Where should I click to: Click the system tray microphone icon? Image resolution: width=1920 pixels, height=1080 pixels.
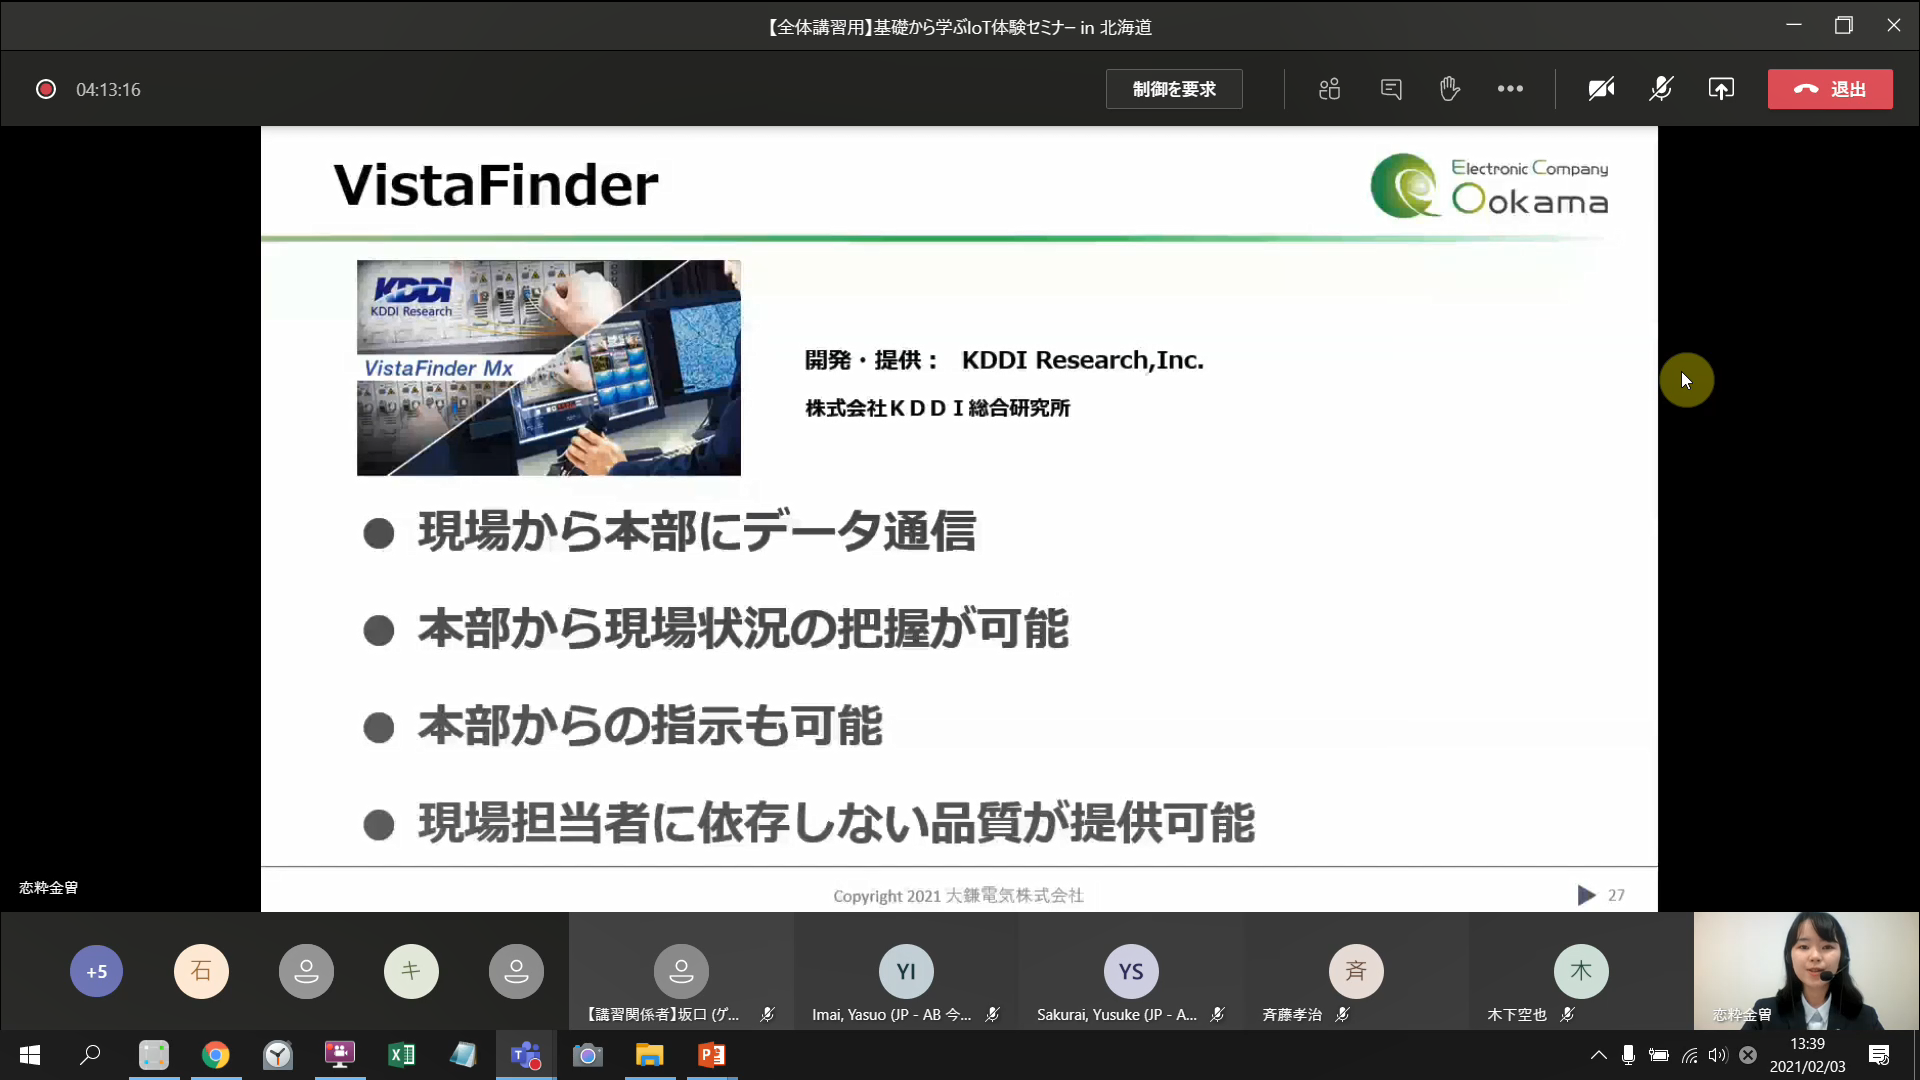[x=1628, y=1055]
